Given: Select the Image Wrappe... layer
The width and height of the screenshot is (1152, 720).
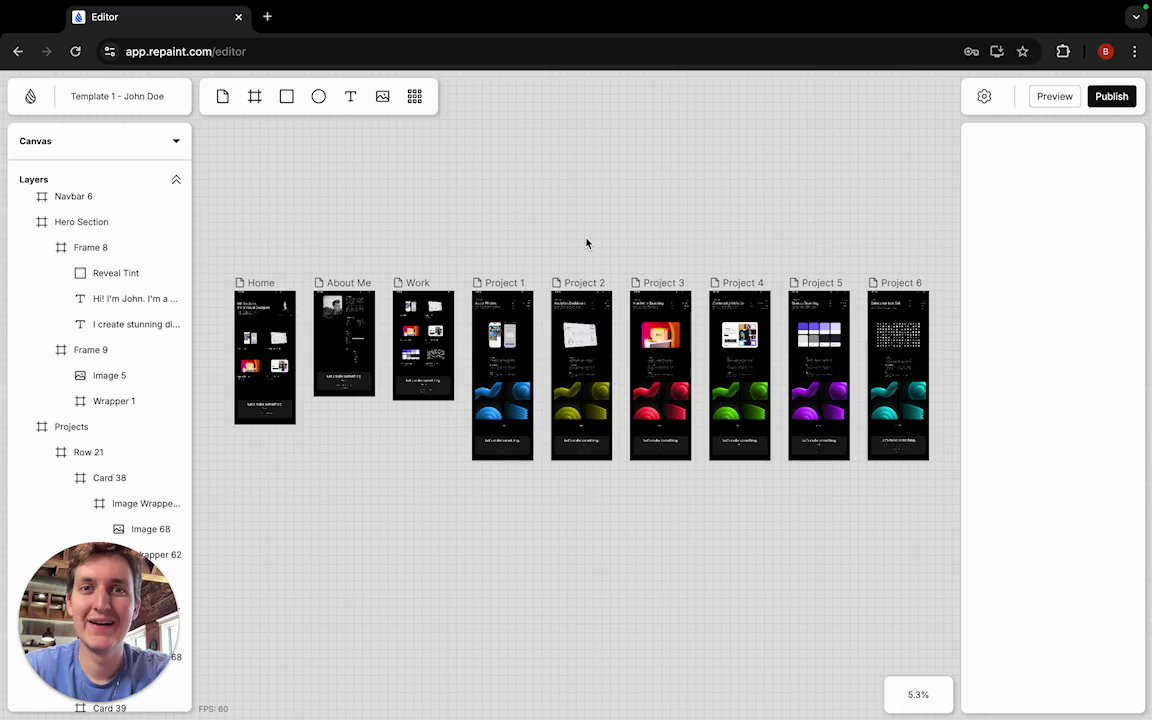Looking at the screenshot, I should 145,503.
